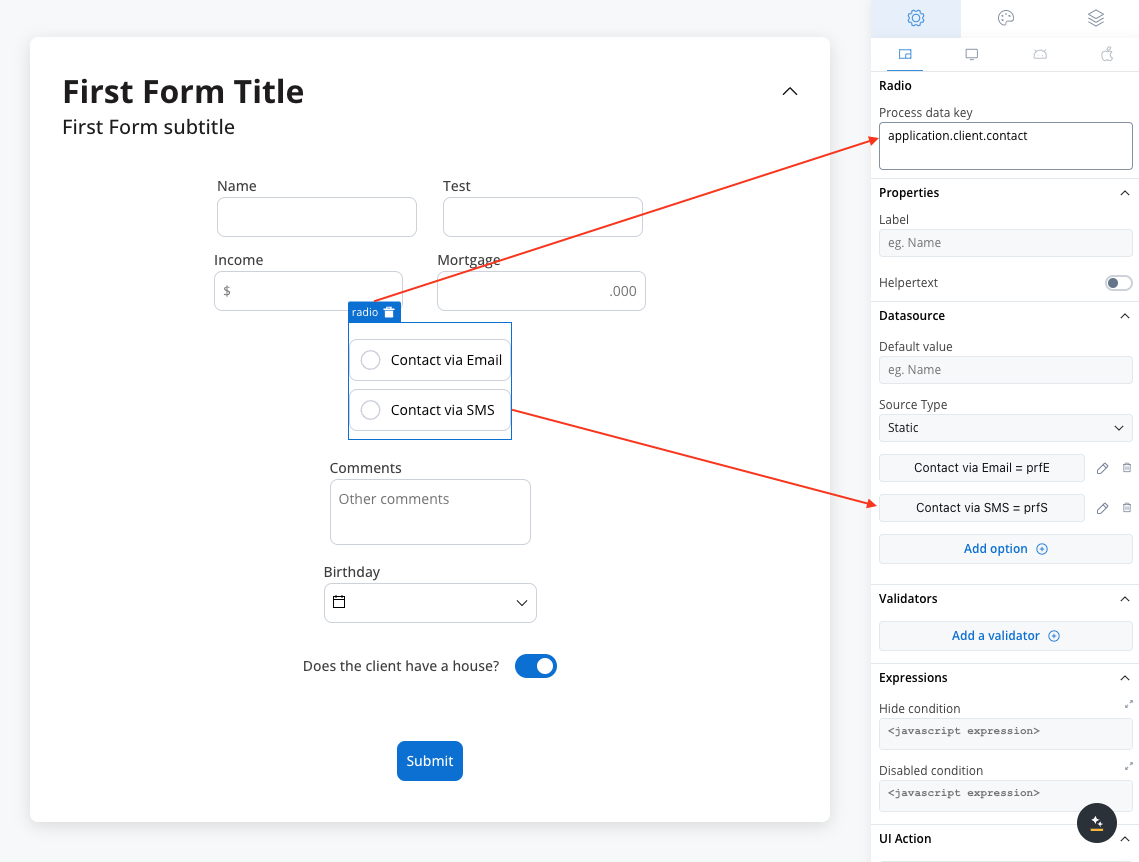Expand the Disabled condition editor

[1129, 765]
